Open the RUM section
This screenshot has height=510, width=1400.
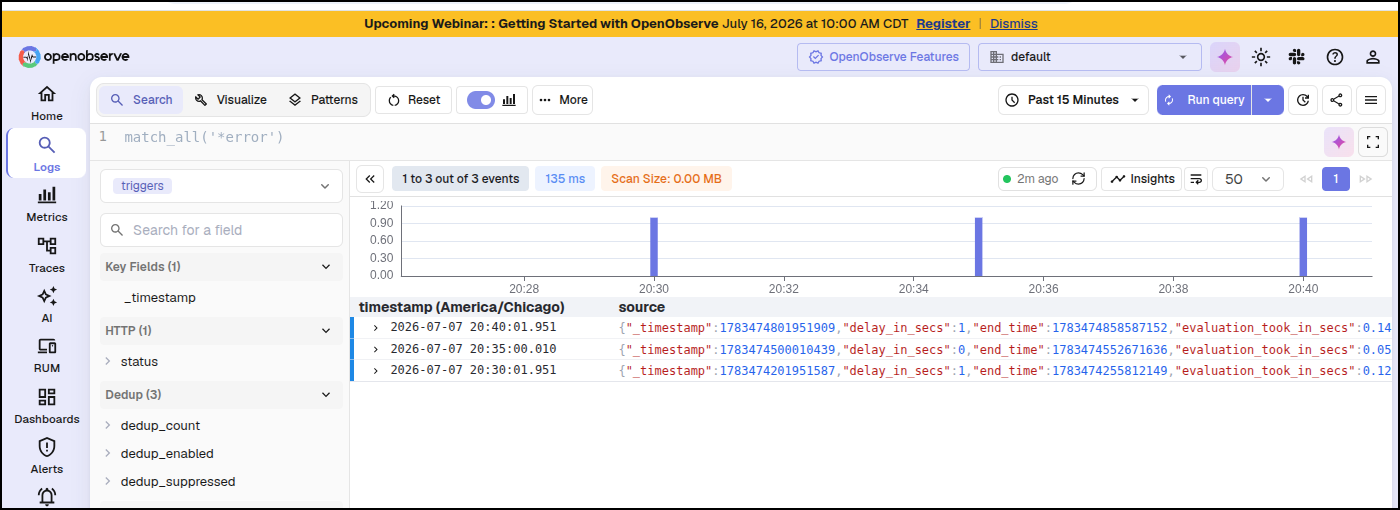(46, 356)
